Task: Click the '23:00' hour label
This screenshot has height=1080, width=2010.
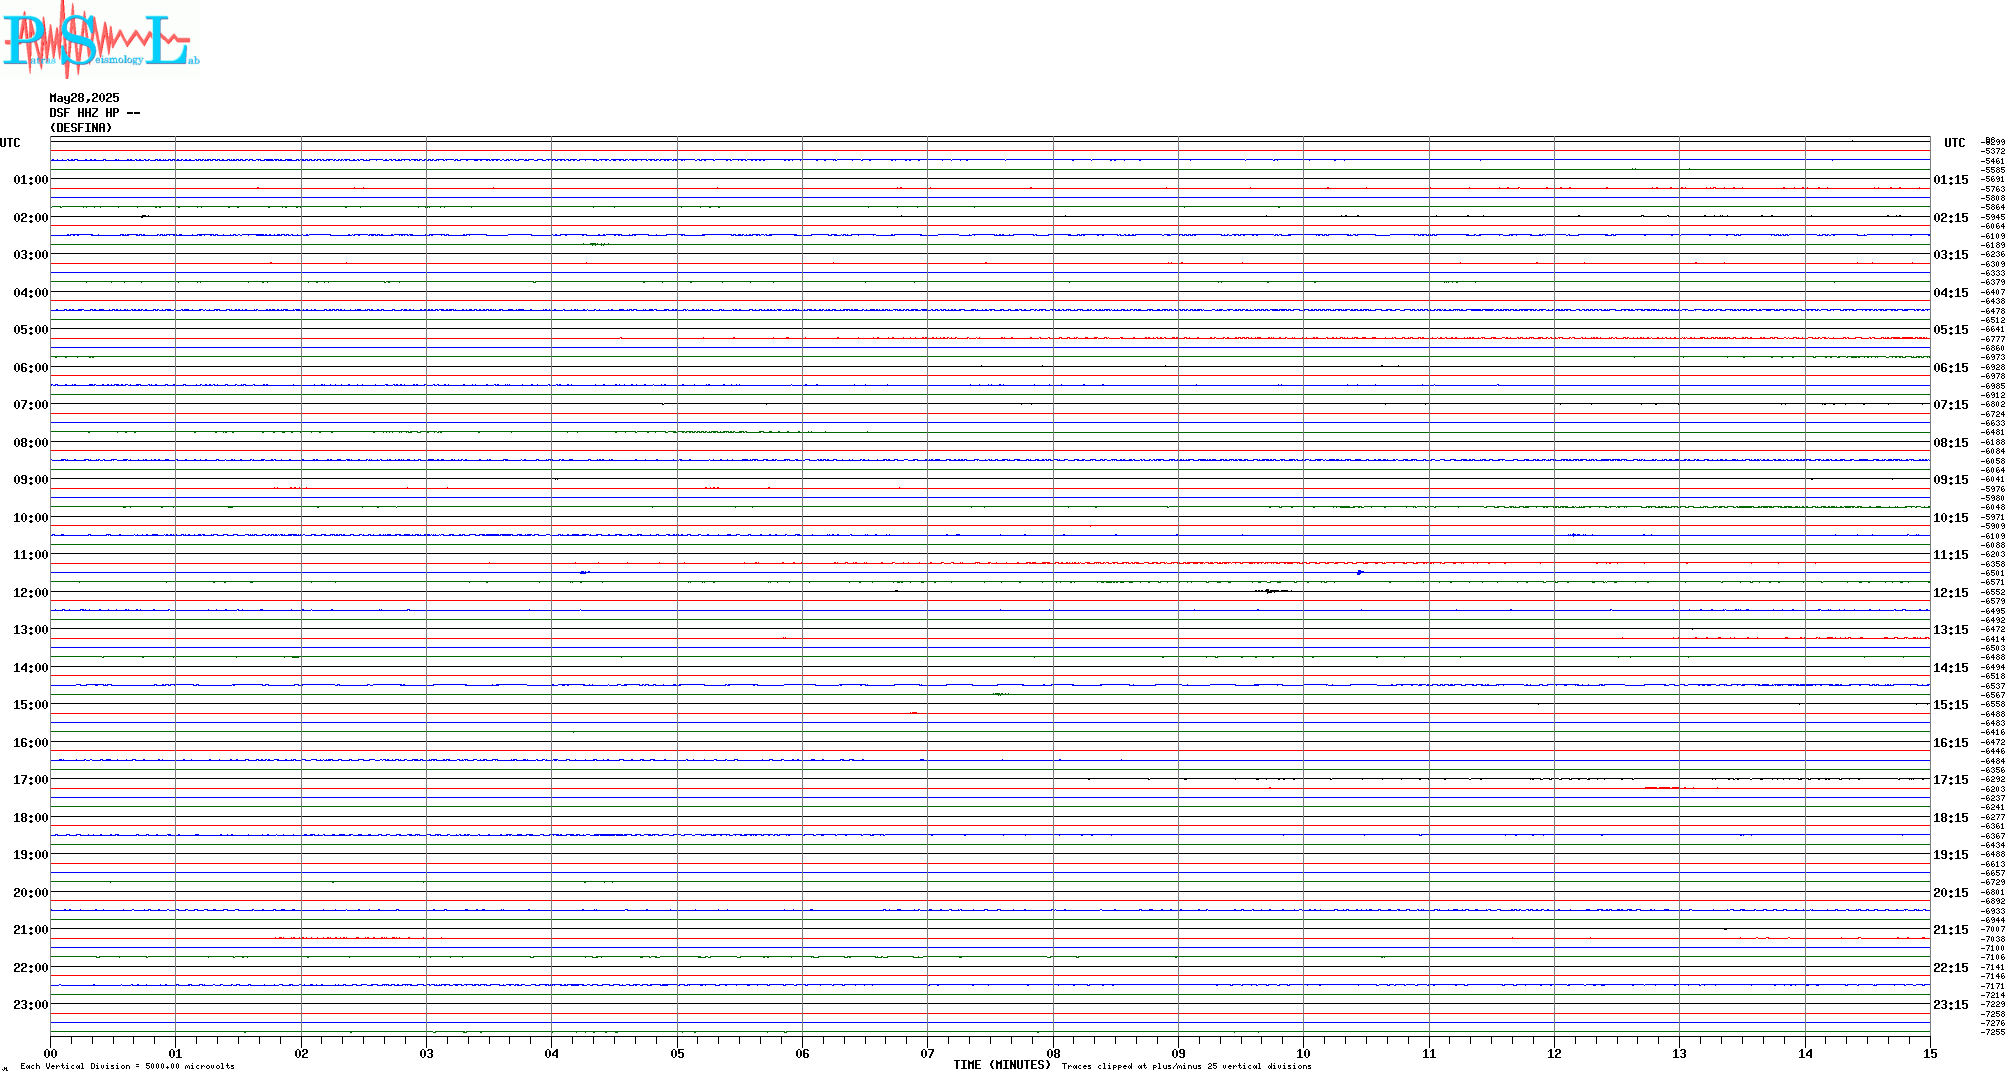Action: [x=31, y=1005]
